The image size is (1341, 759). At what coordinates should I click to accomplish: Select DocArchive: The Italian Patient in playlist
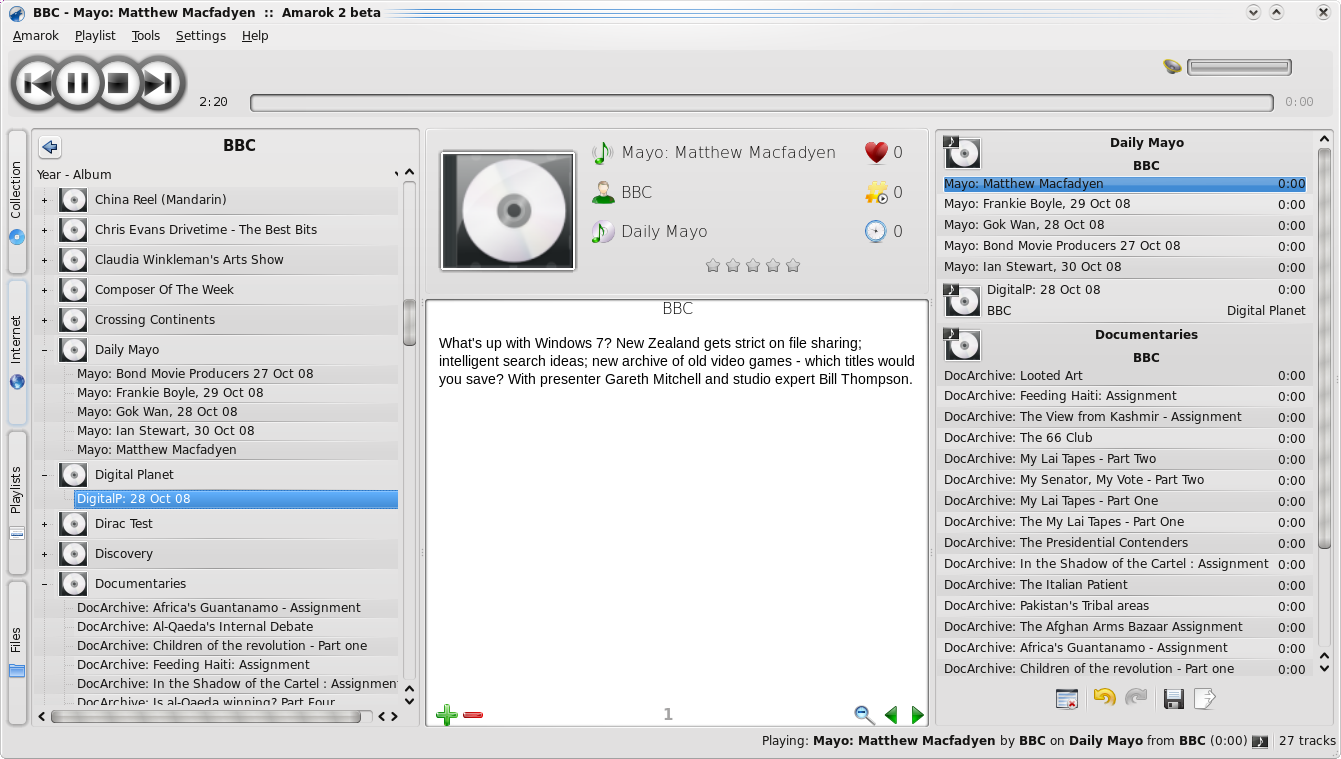click(x=1125, y=586)
